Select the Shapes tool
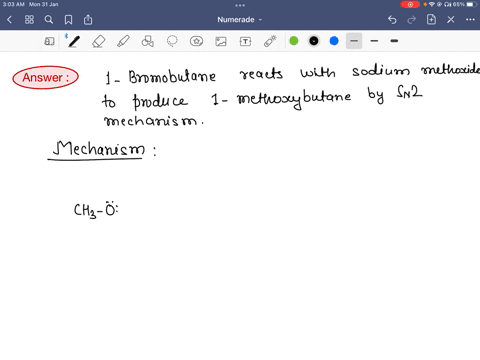This screenshot has height=360, width=480. [x=147, y=41]
